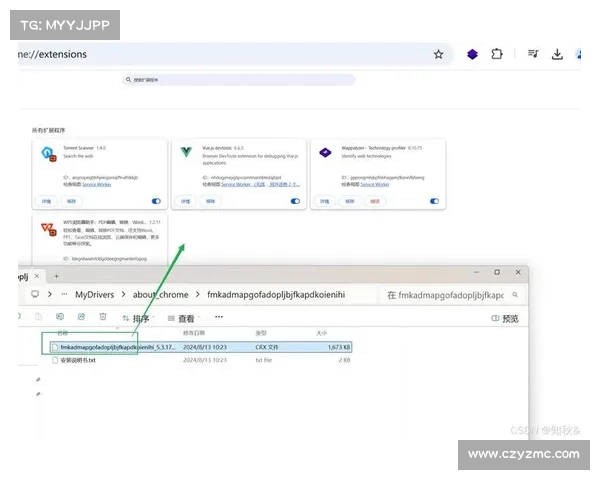Open the Chrome extensions puzzle menu

[x=496, y=54]
